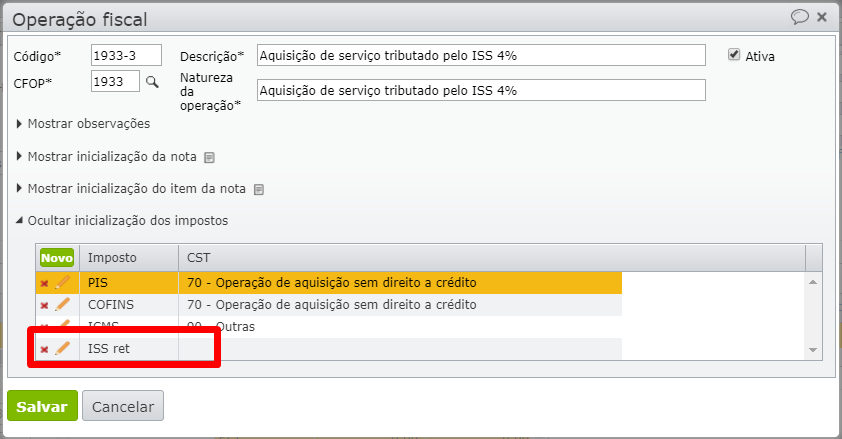Click the tax list scrollbar up arrow
842x439 pixels.
click(813, 282)
